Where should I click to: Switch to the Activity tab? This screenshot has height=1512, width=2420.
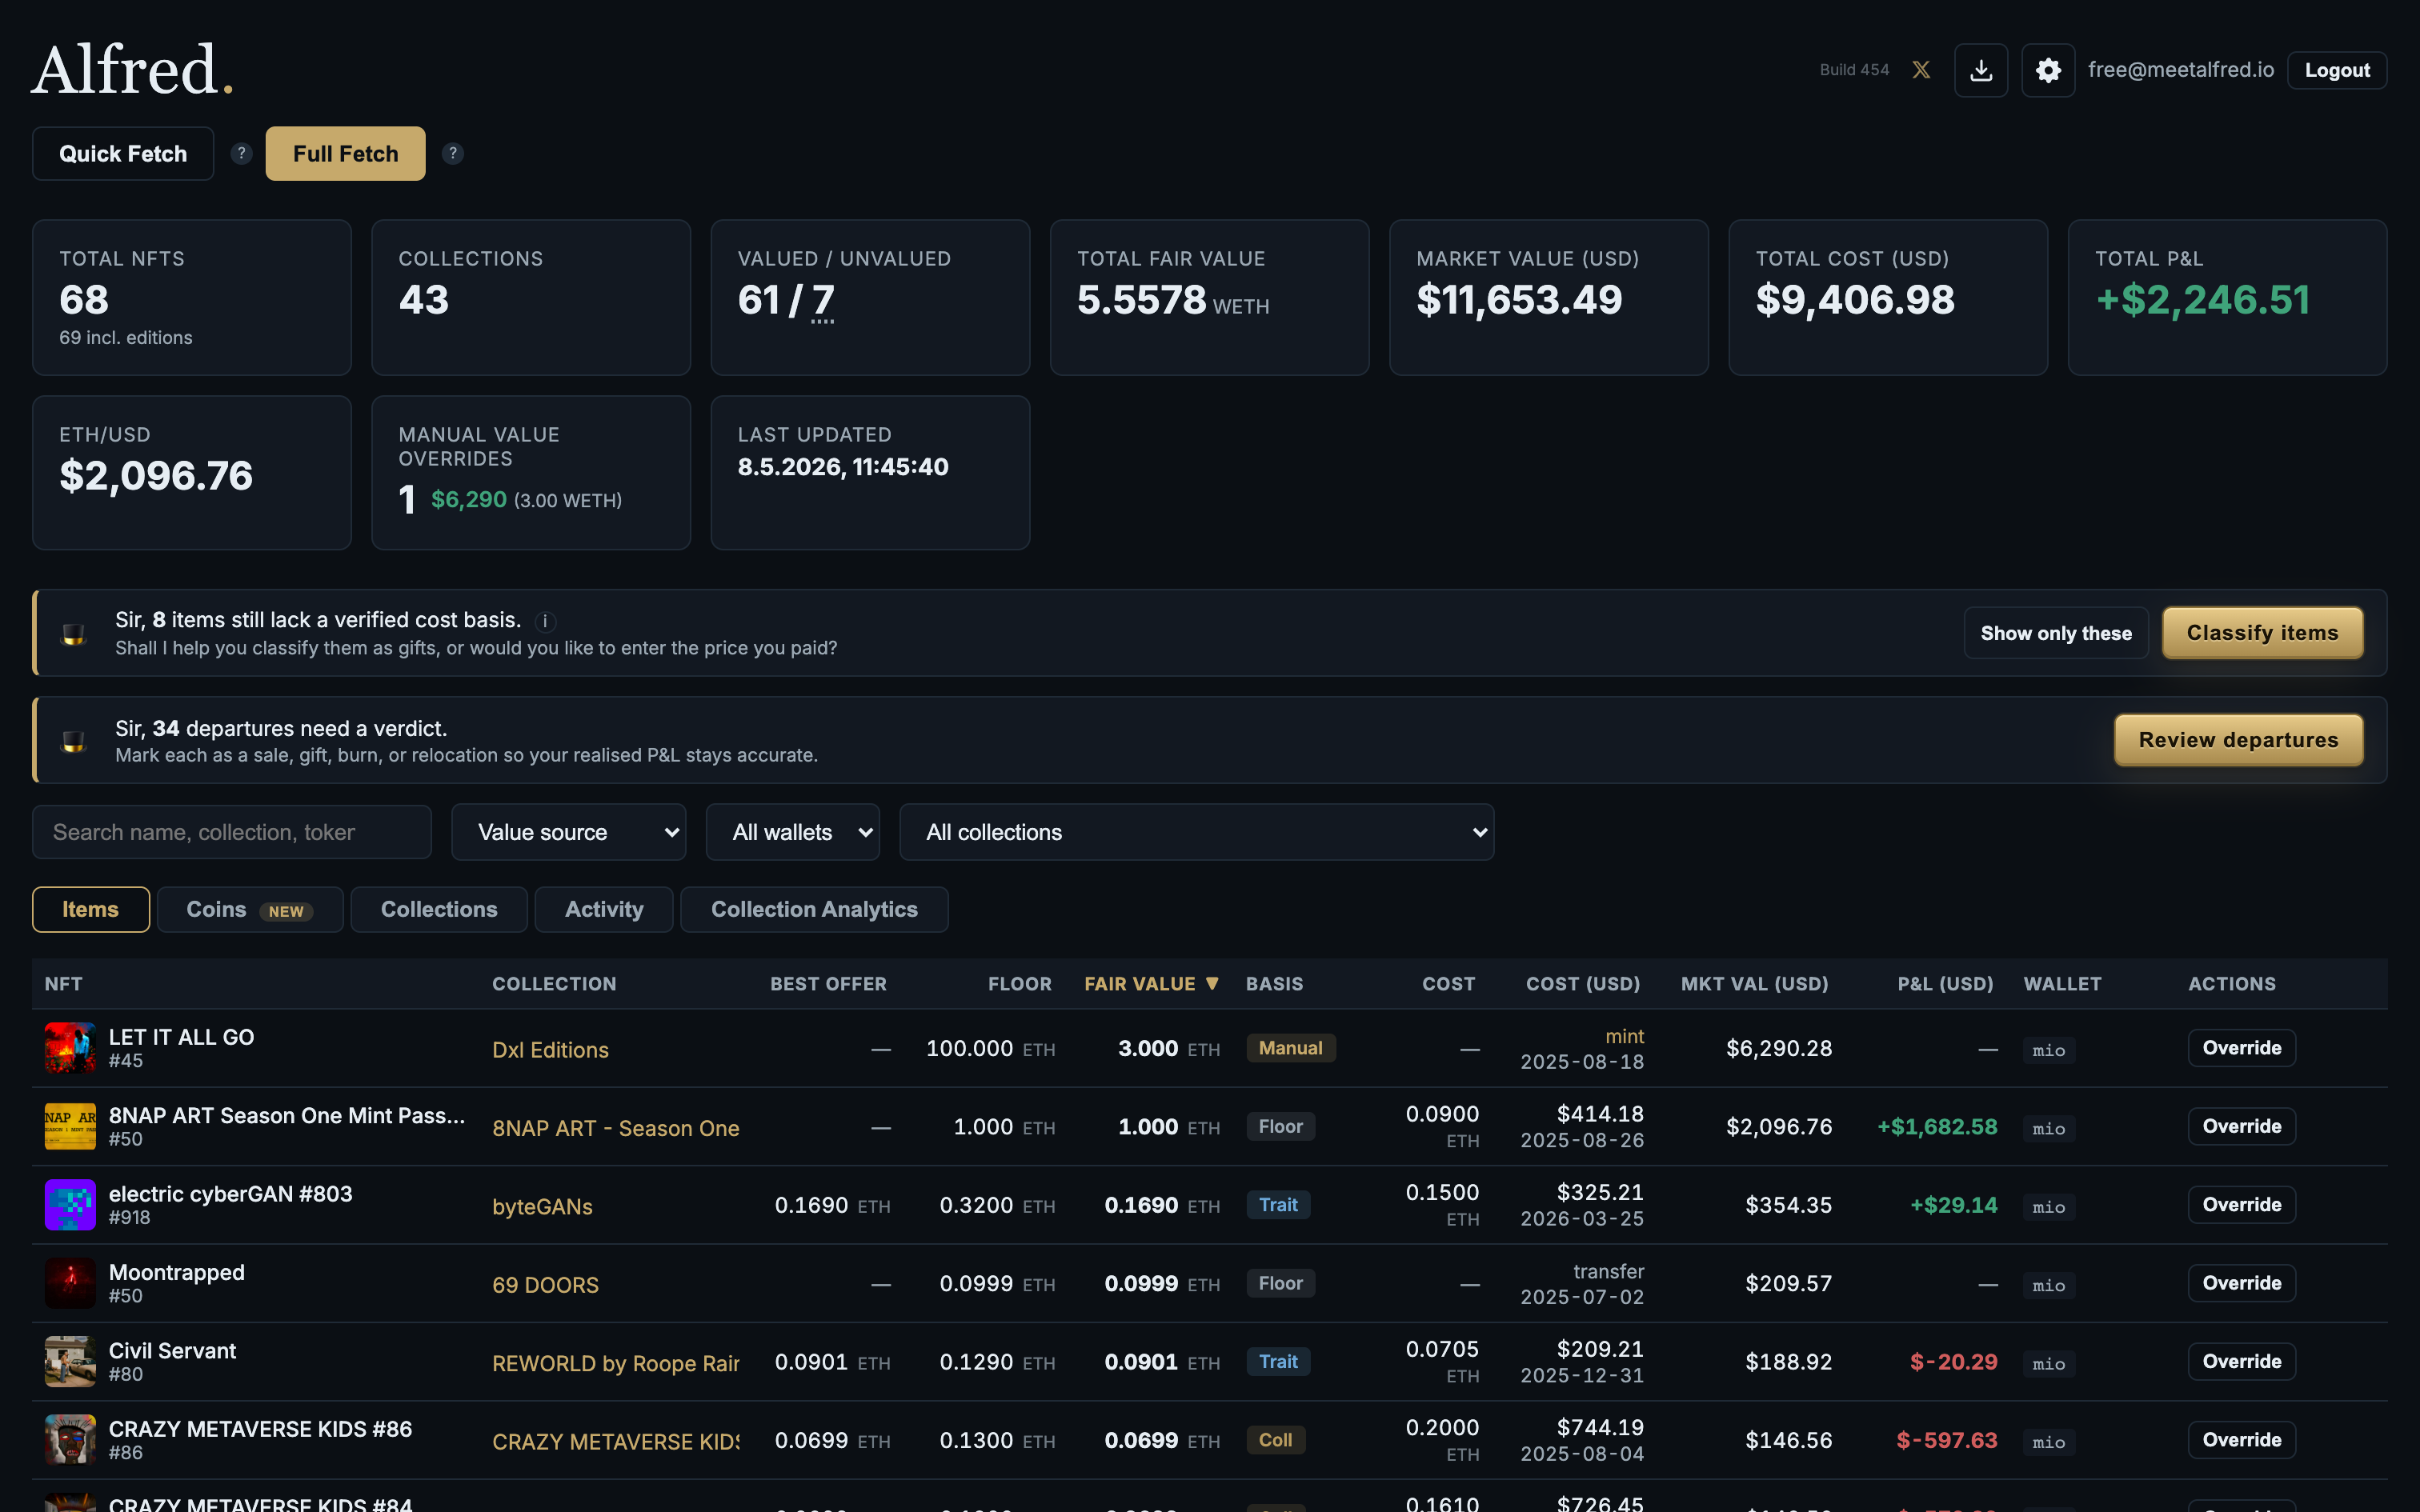[604, 909]
